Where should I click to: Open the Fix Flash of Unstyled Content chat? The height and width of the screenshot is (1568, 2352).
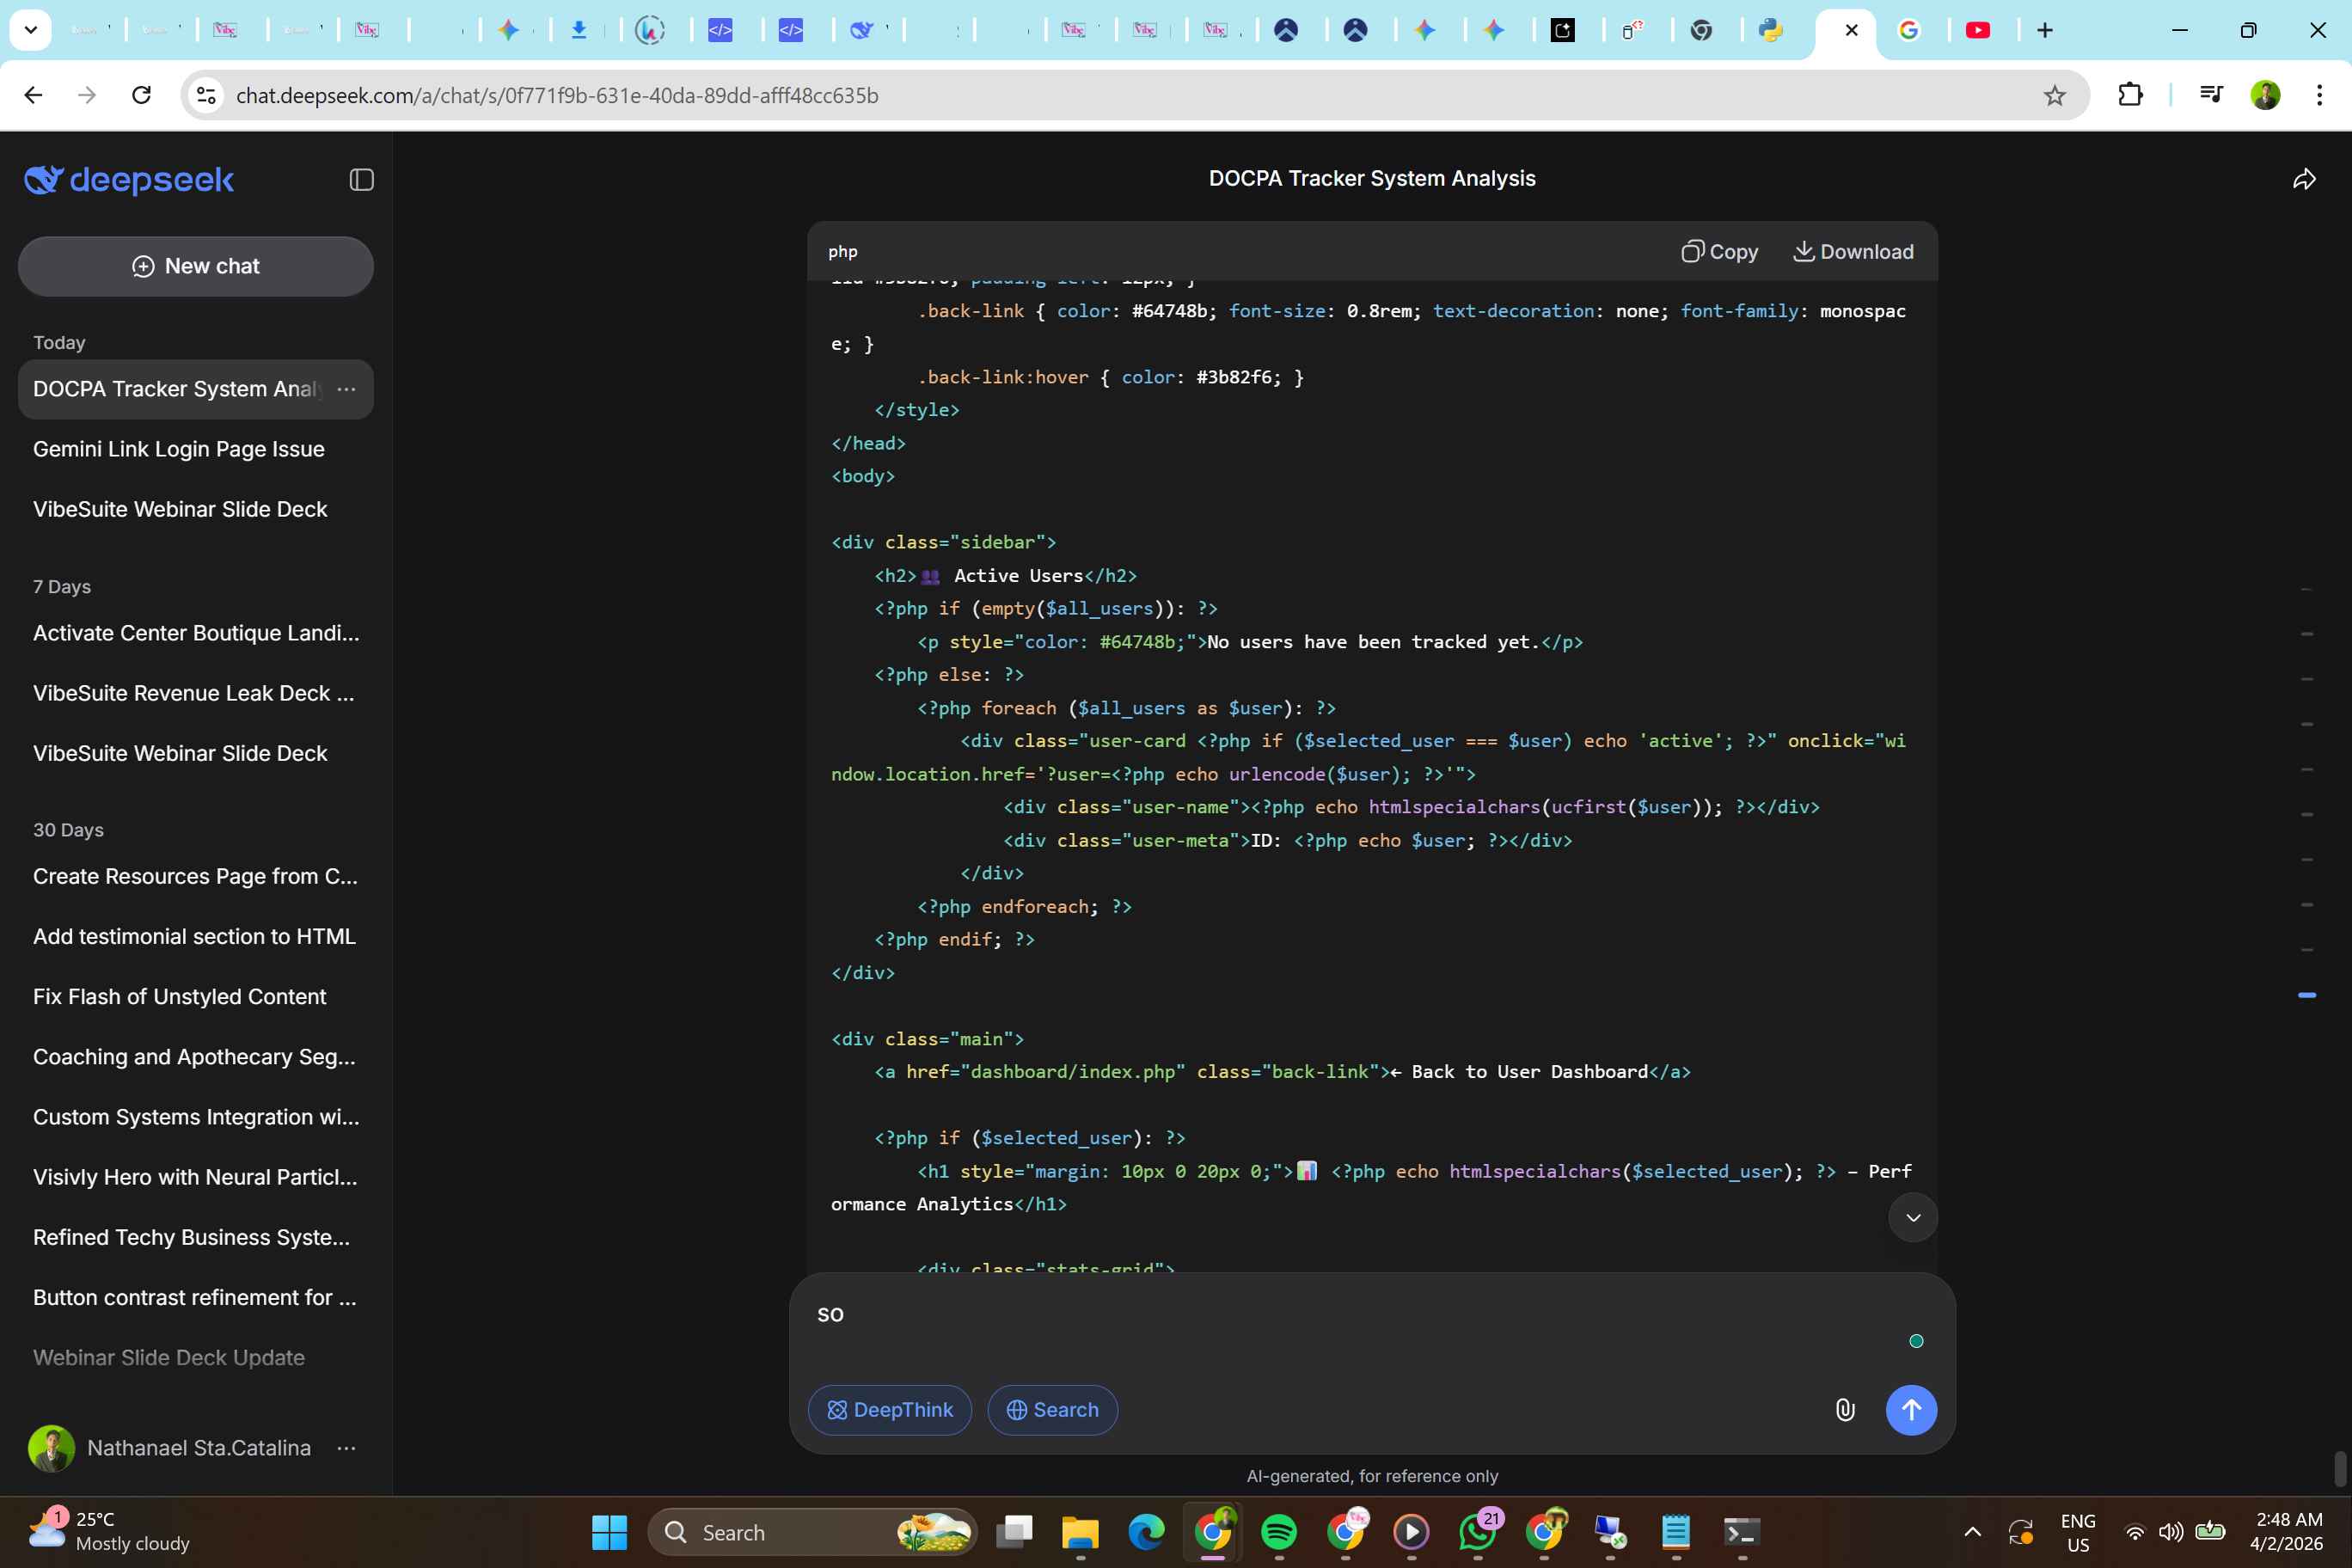pyautogui.click(x=179, y=997)
